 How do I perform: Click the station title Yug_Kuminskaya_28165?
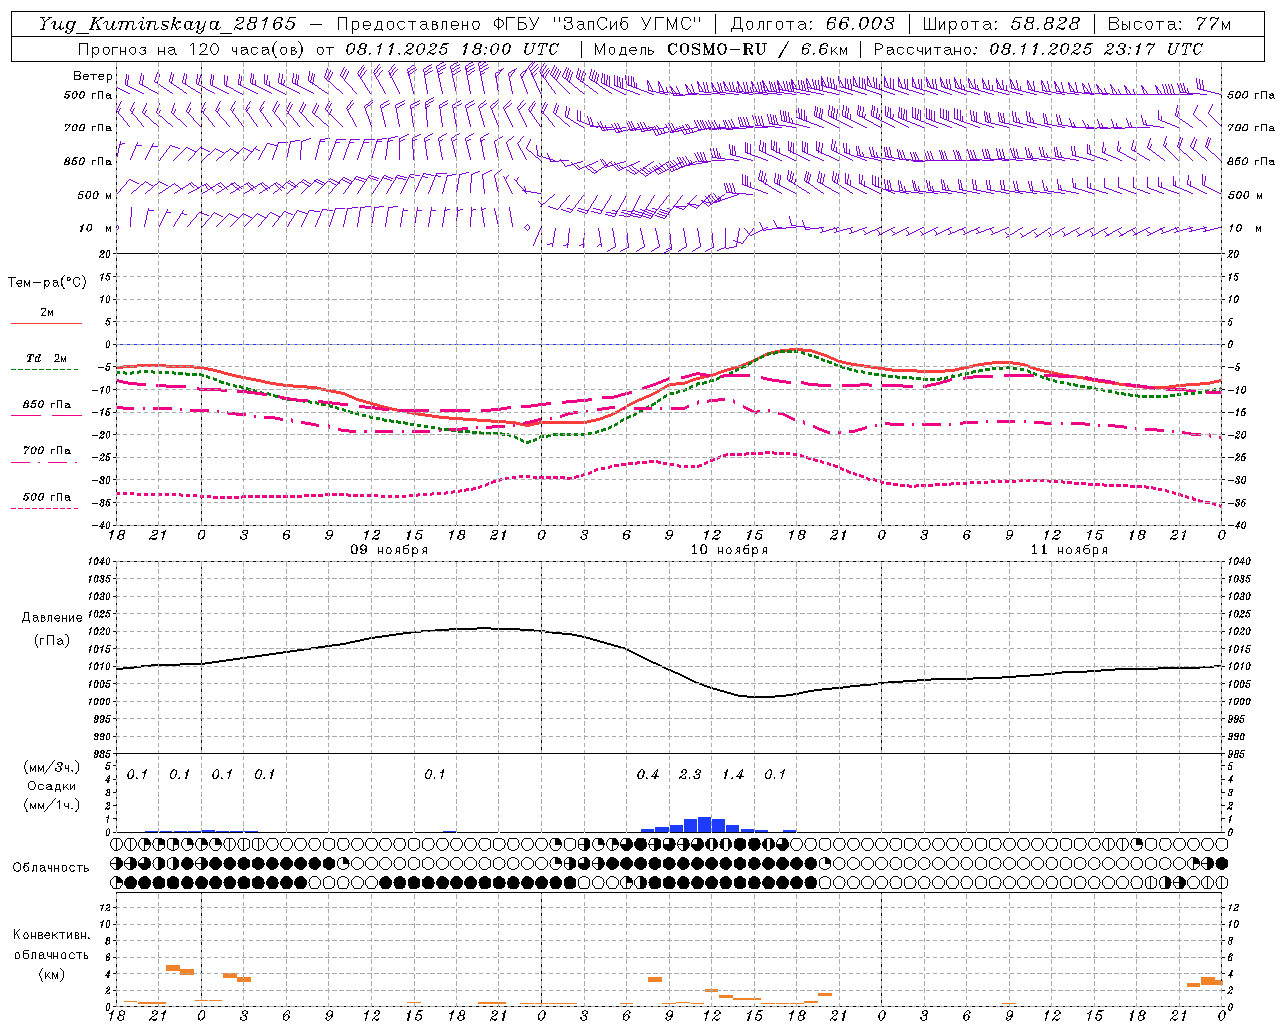point(167,24)
